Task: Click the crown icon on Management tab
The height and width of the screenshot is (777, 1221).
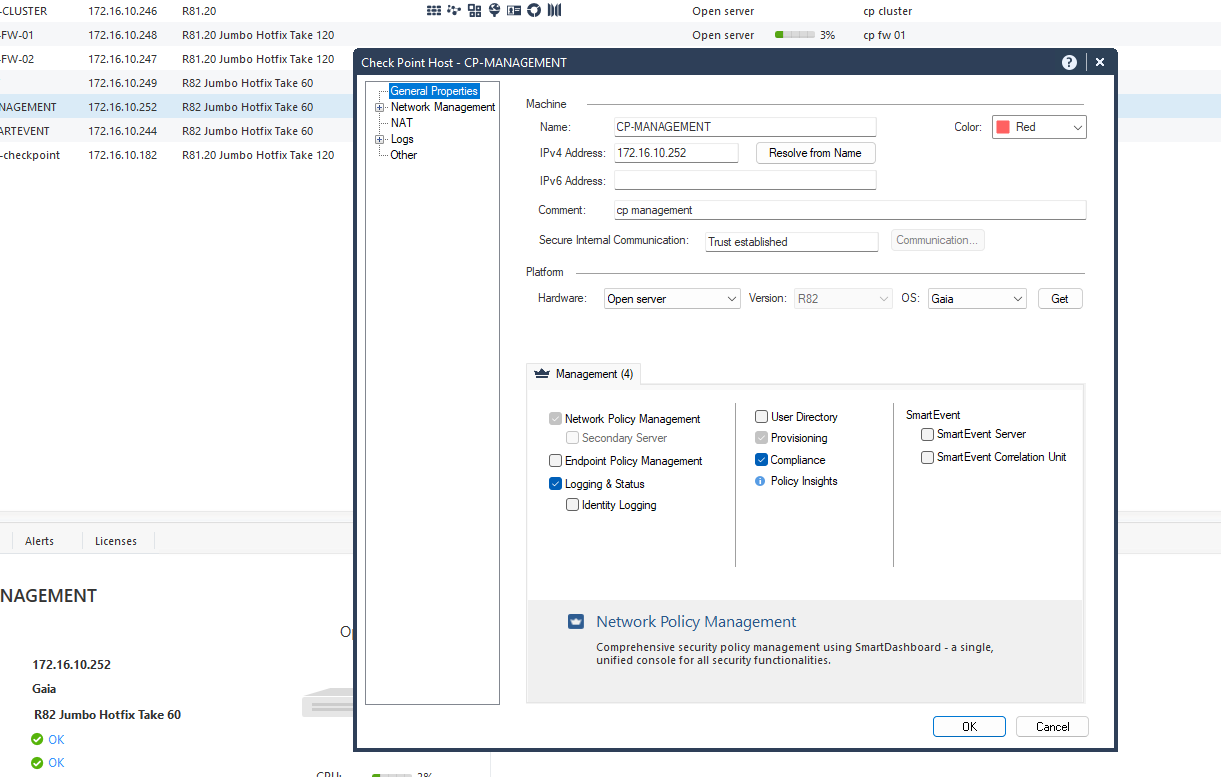Action: [542, 373]
